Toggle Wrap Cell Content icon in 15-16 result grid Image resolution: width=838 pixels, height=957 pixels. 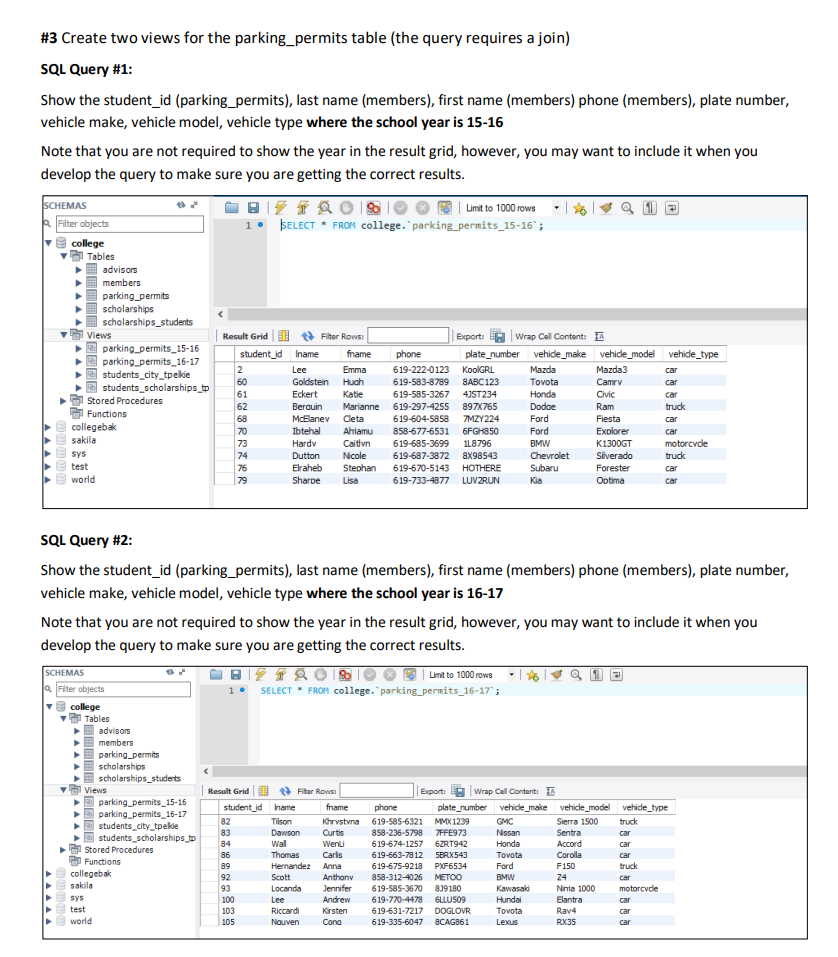[x=599, y=336]
